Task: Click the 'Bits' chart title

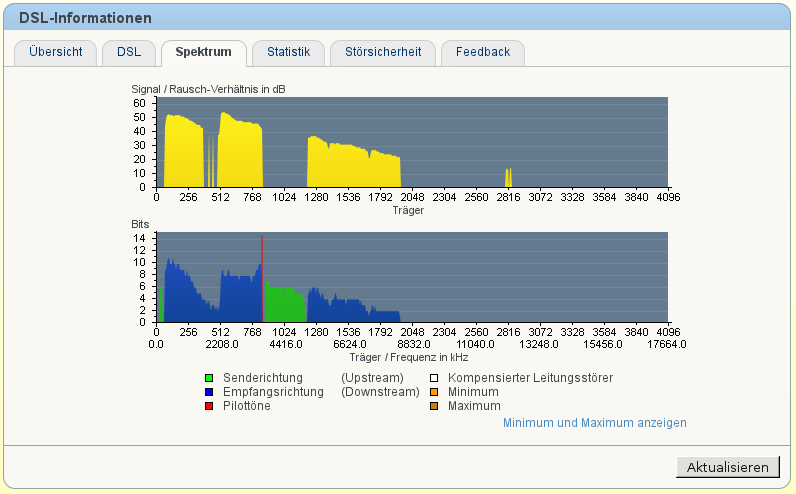Action: point(140,224)
